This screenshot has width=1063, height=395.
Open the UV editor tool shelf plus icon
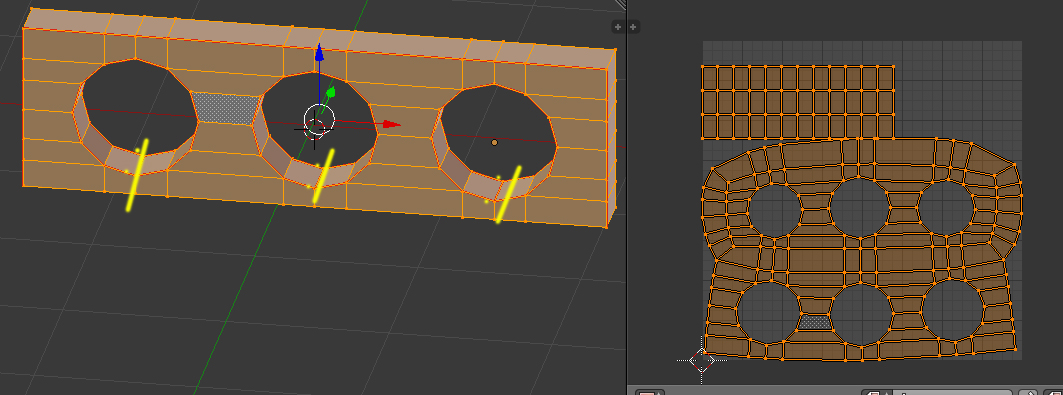pos(633,27)
